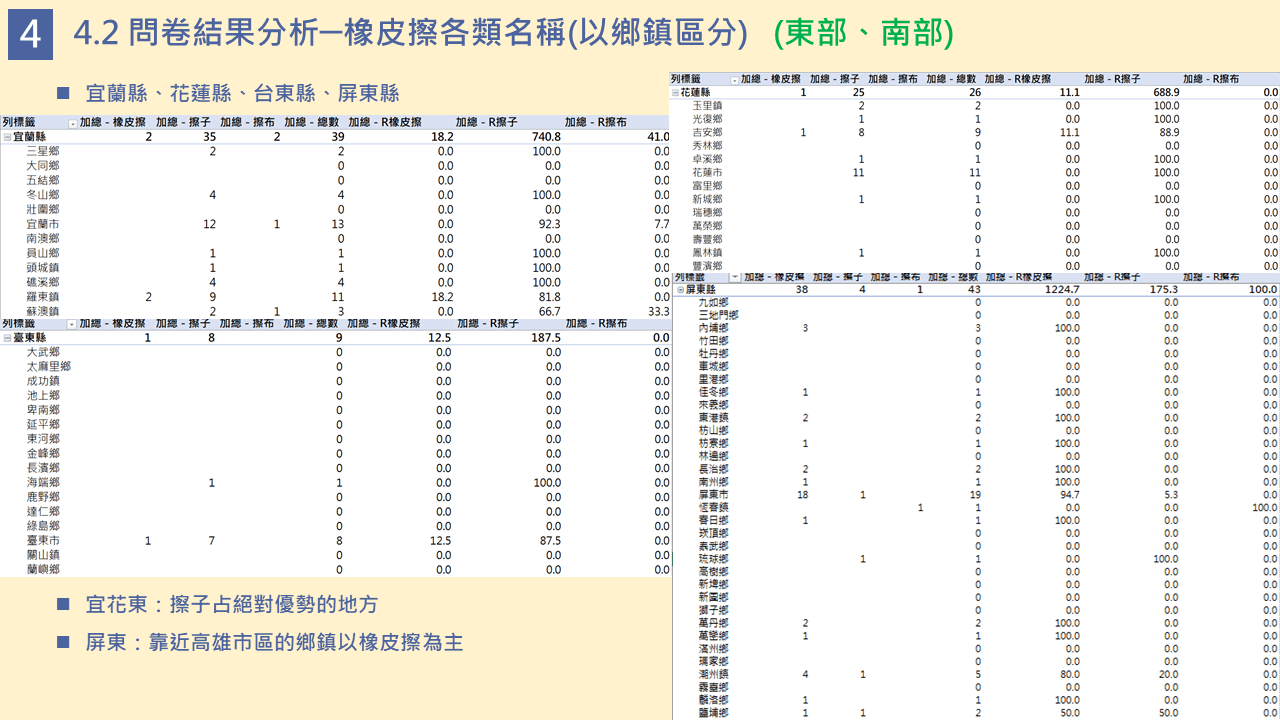The height and width of the screenshot is (720, 1280).
Task: Click the 潮州鎮 row label
Action: pyautogui.click(x=713, y=675)
